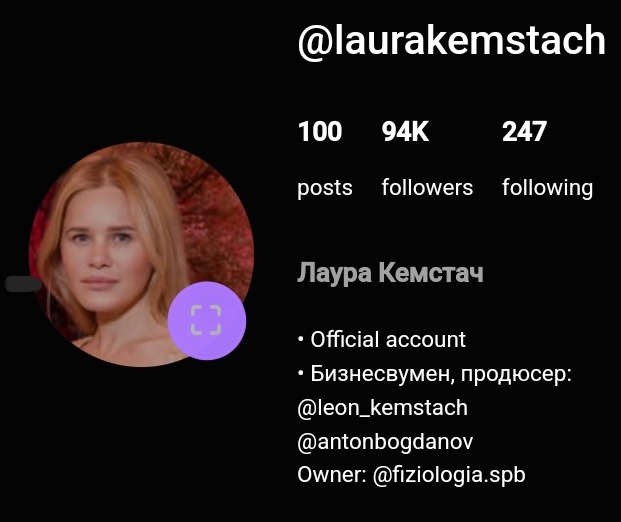Click the number 100
Screen dimensions: 621x522
320,131
